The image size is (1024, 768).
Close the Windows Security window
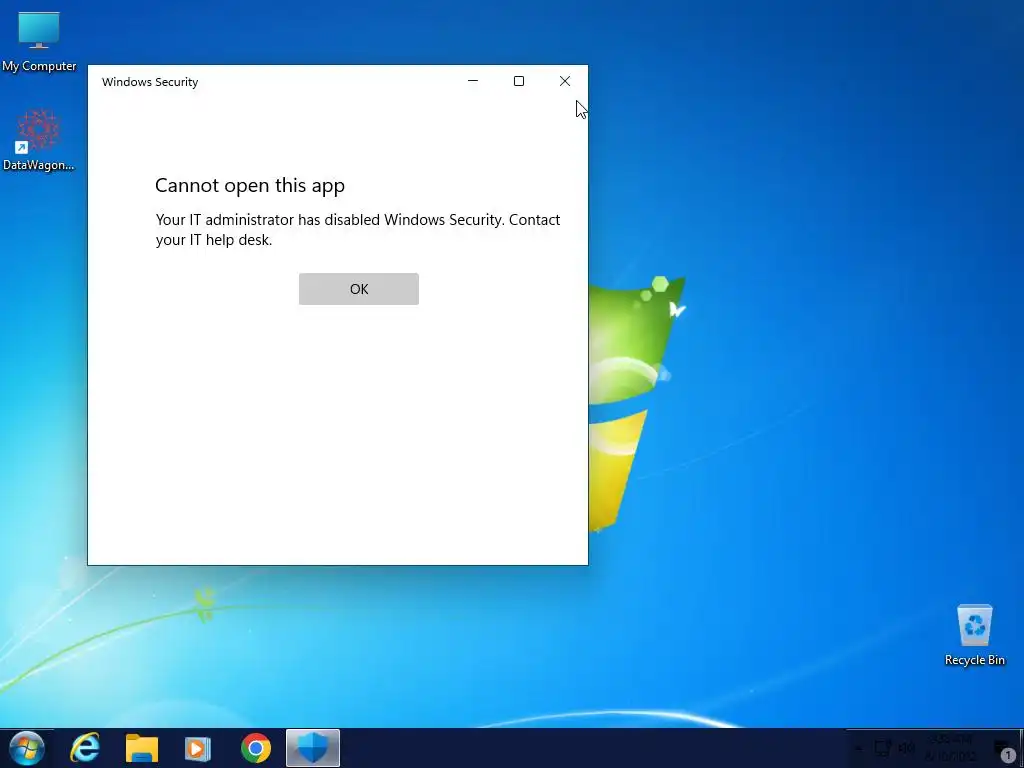(x=565, y=81)
